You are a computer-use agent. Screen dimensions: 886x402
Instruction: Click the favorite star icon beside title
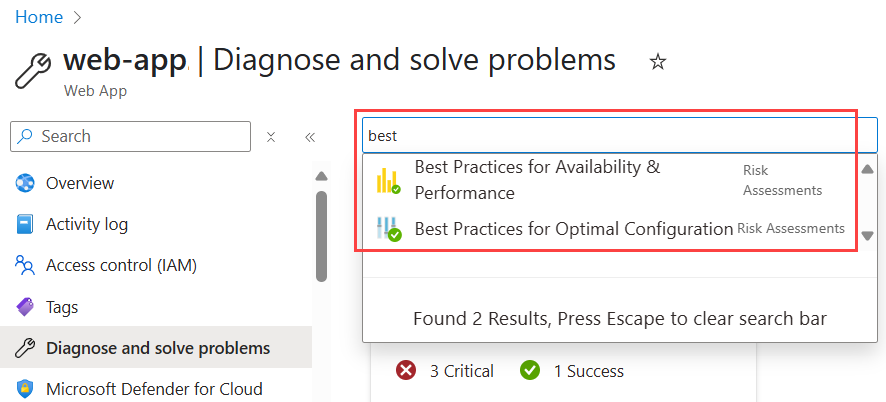657,62
